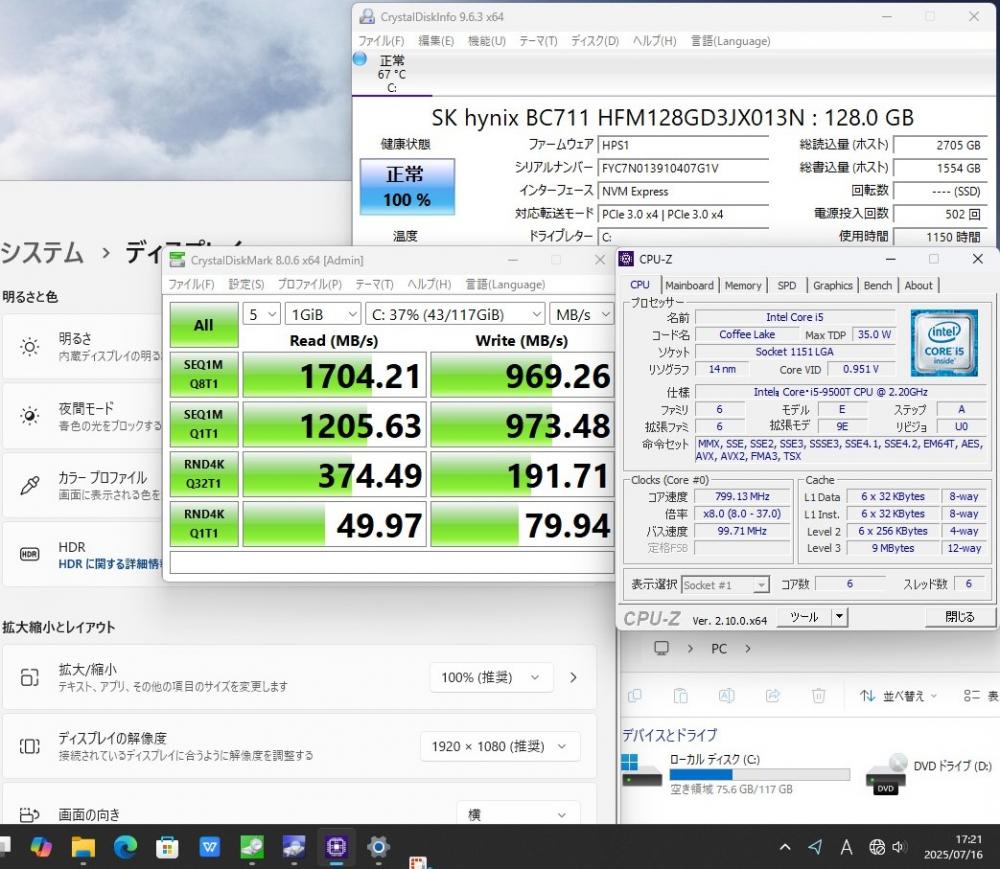Open CrystalDiskInfo's 機能(U) menu

point(486,41)
